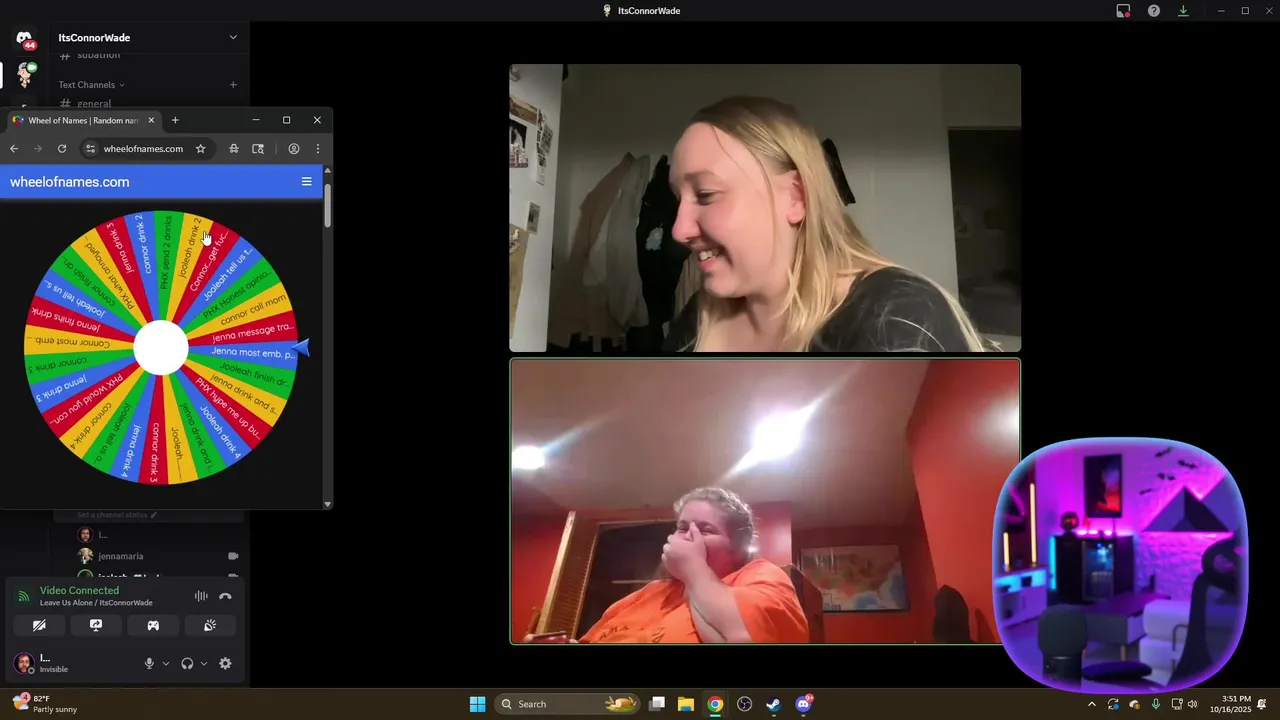This screenshot has width=1280, height=720.
Task: Go back in Chrome
Action: [14, 149]
